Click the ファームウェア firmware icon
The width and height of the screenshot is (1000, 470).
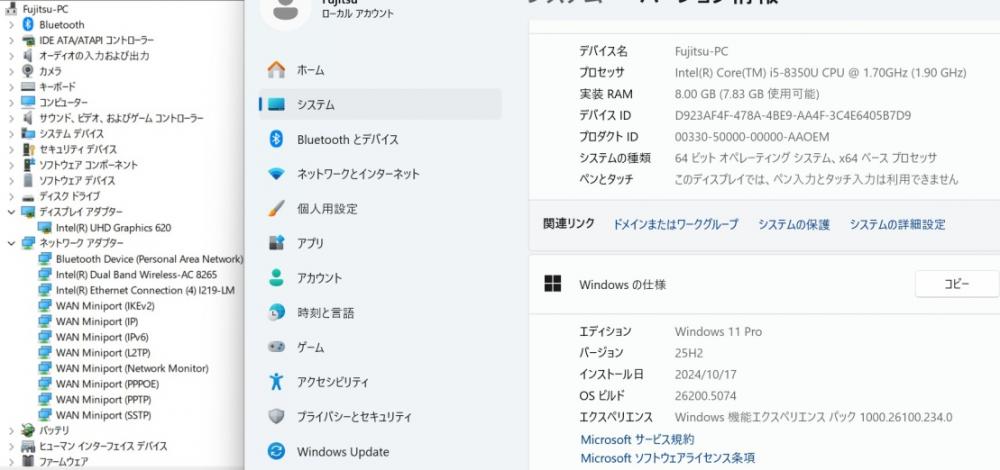[x=27, y=461]
